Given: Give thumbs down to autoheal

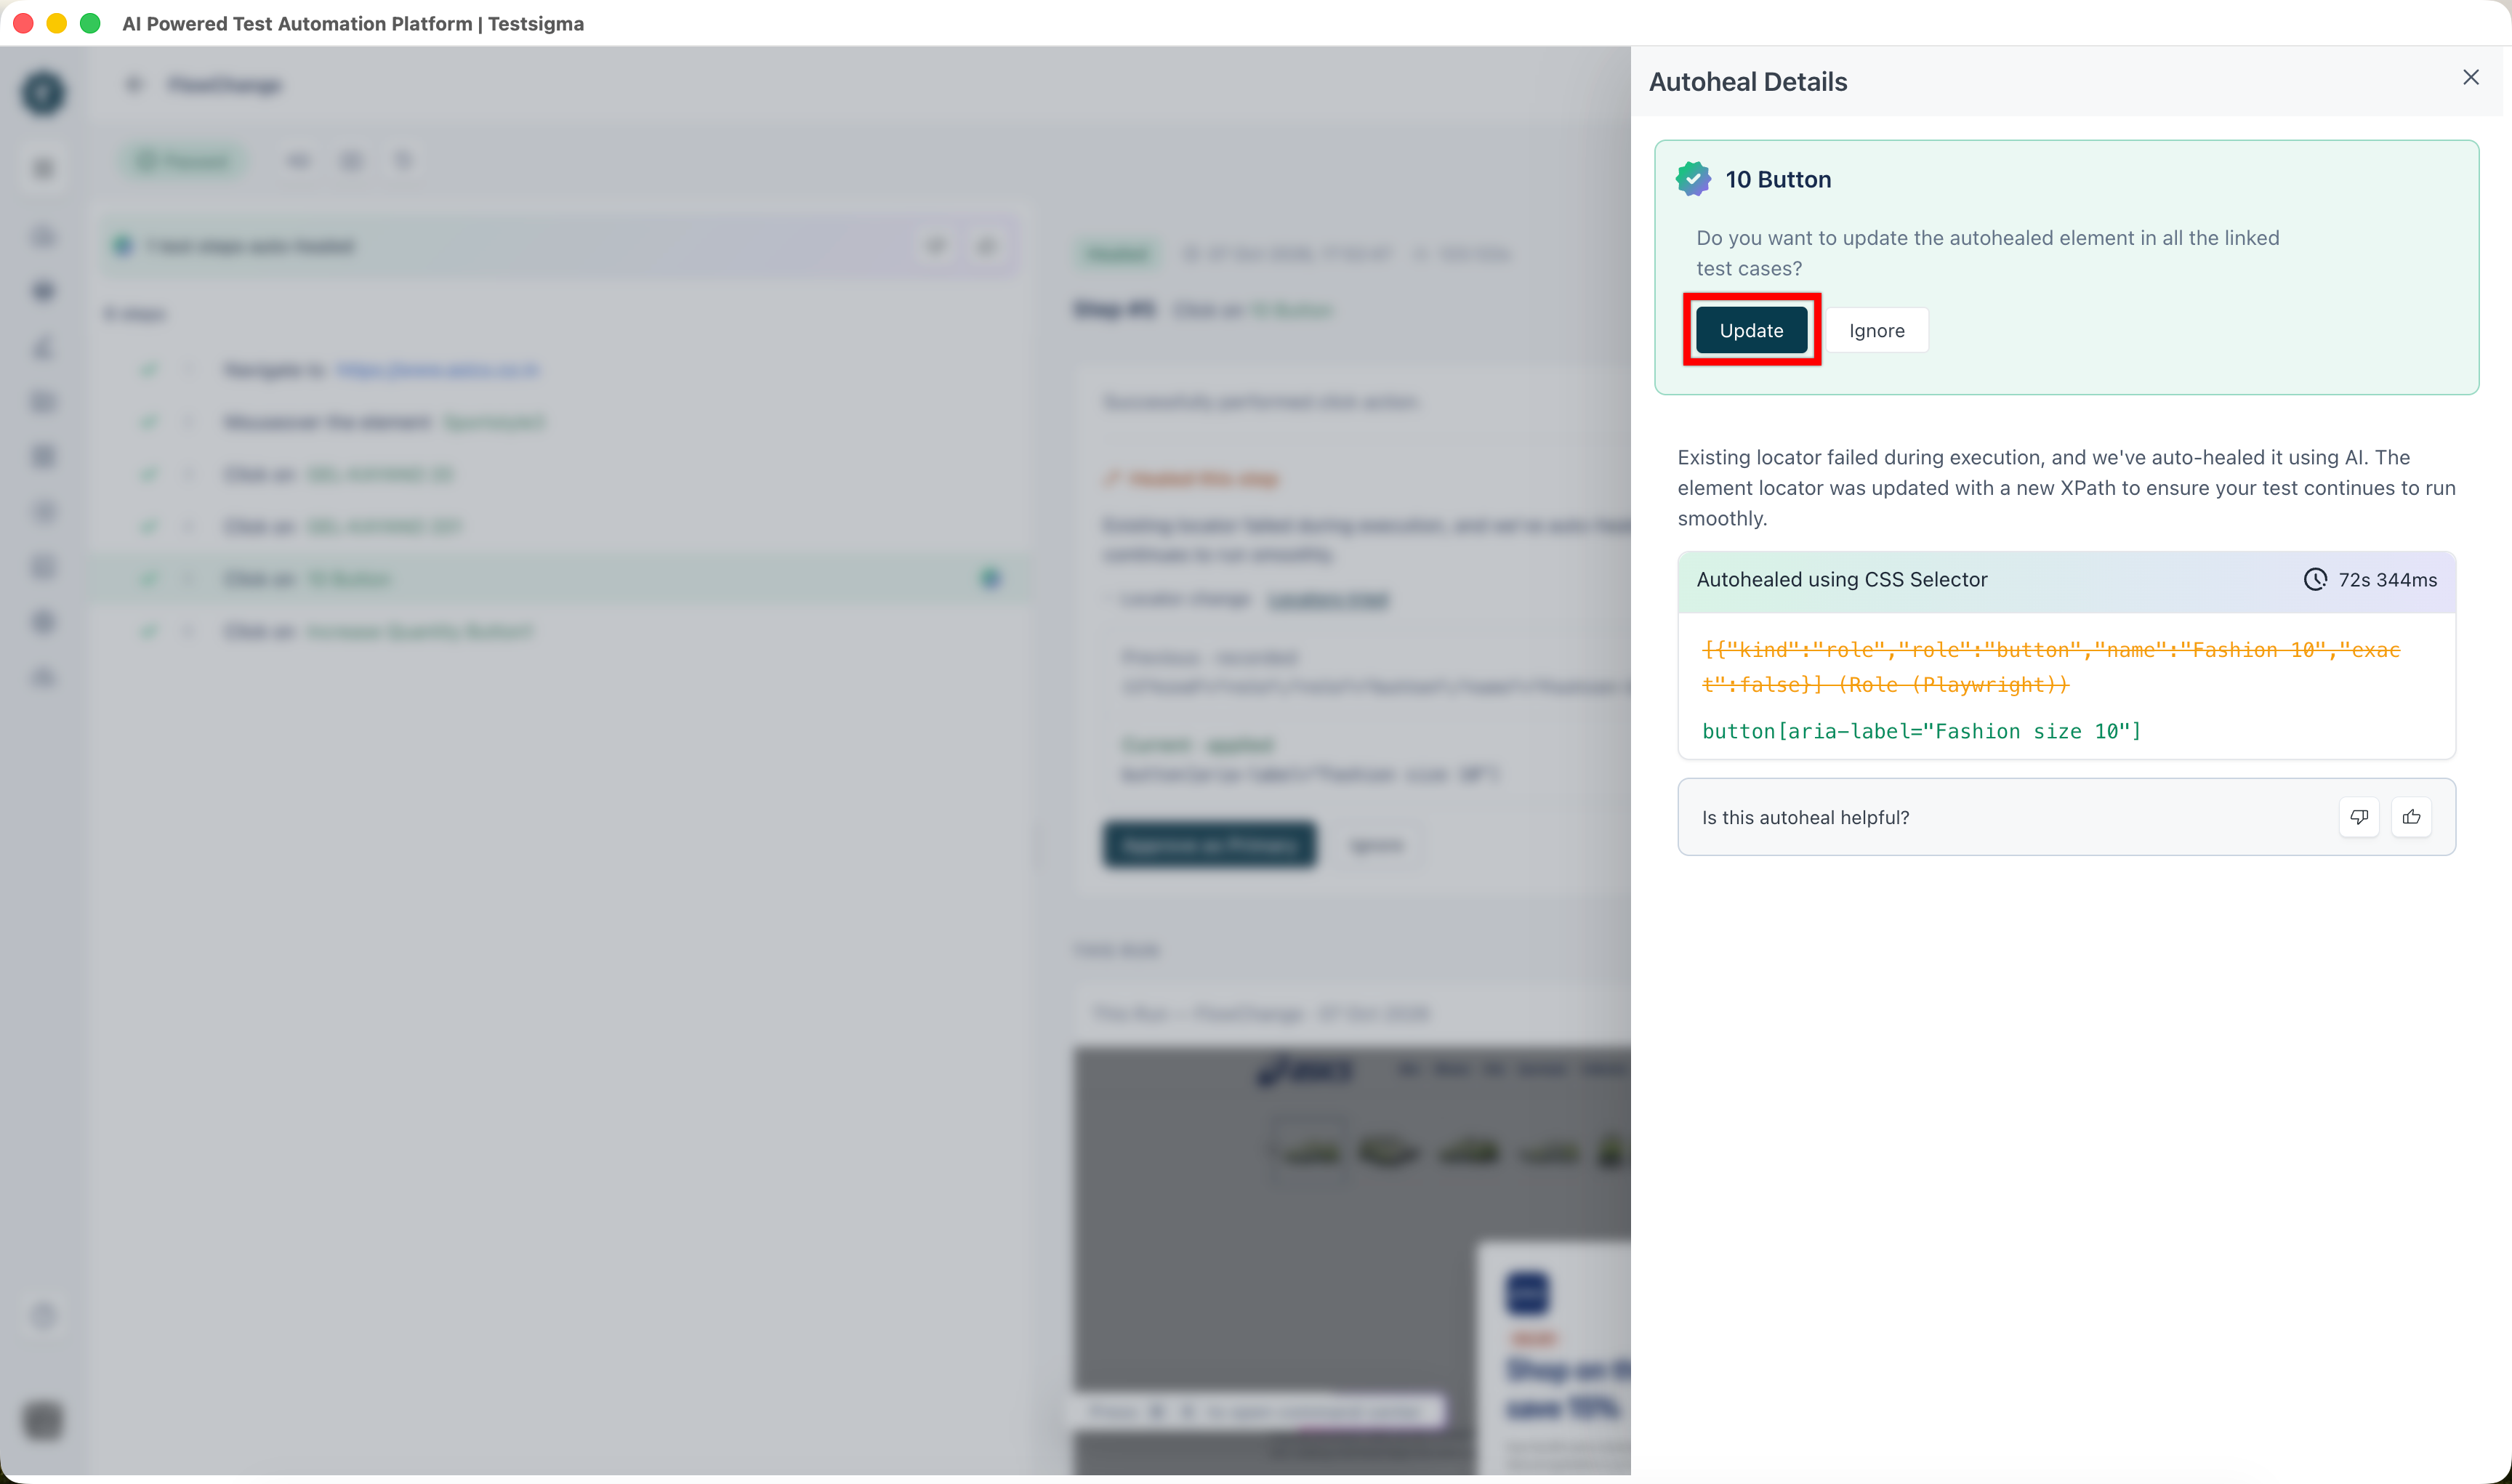Looking at the screenshot, I should (x=2359, y=817).
